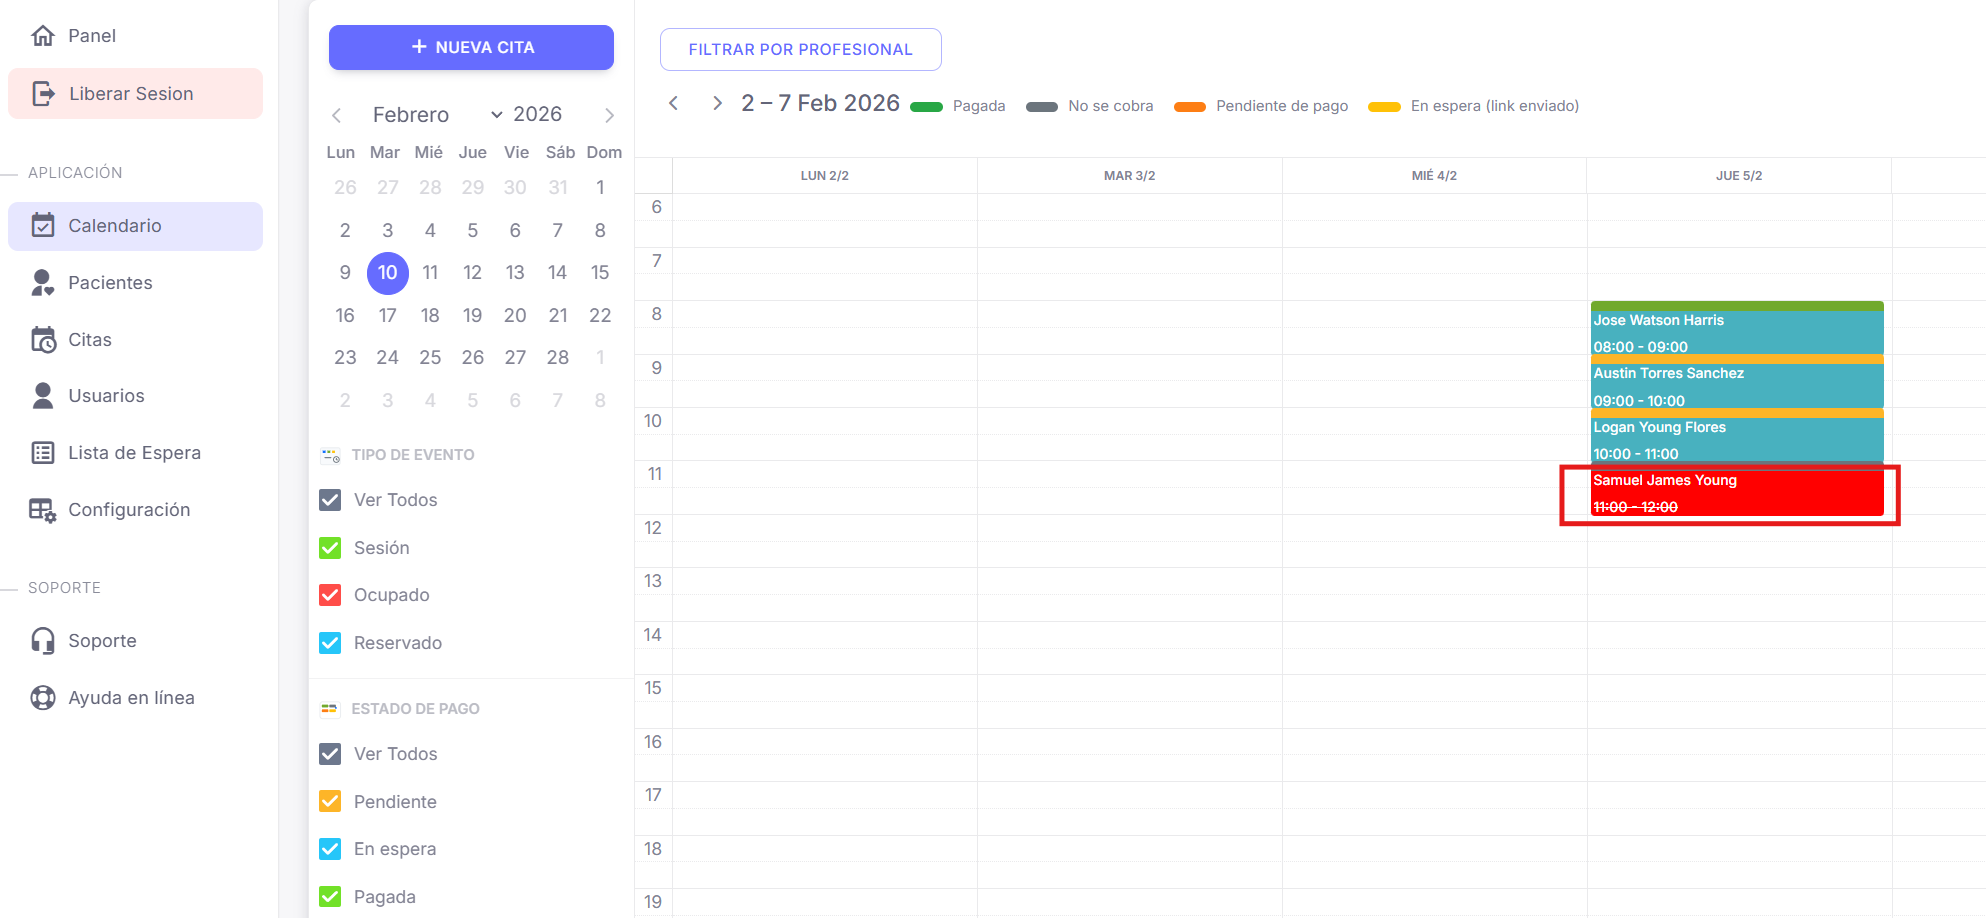Click the Liberar Sesion logout icon
1986x918 pixels.
43,94
